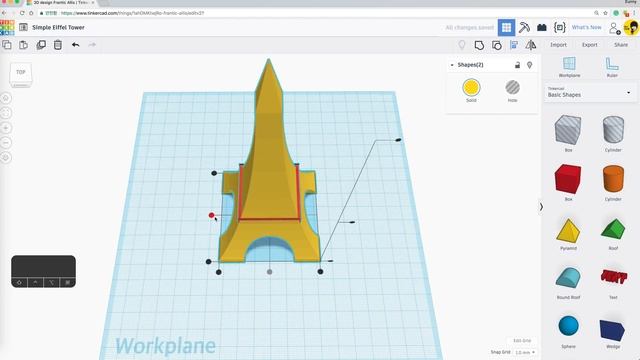This screenshot has height=360, width=640.
Task: Click the Zoom out button
Action: 6,142
